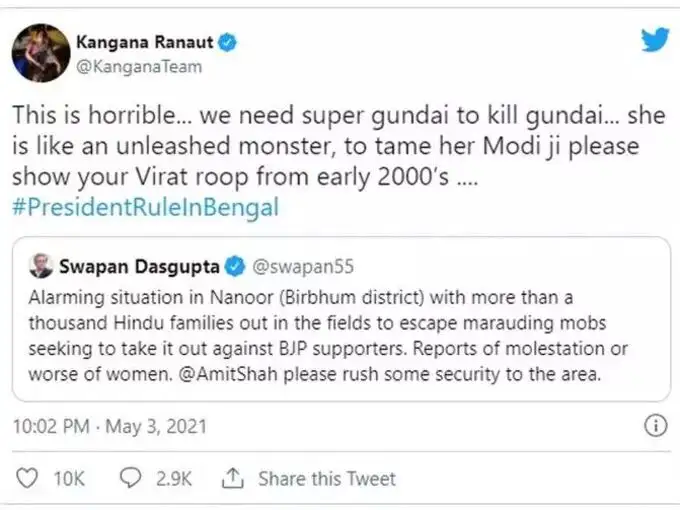Click Kangana Ranaut's profile avatar
680x510 pixels.
pyautogui.click(x=40, y=53)
